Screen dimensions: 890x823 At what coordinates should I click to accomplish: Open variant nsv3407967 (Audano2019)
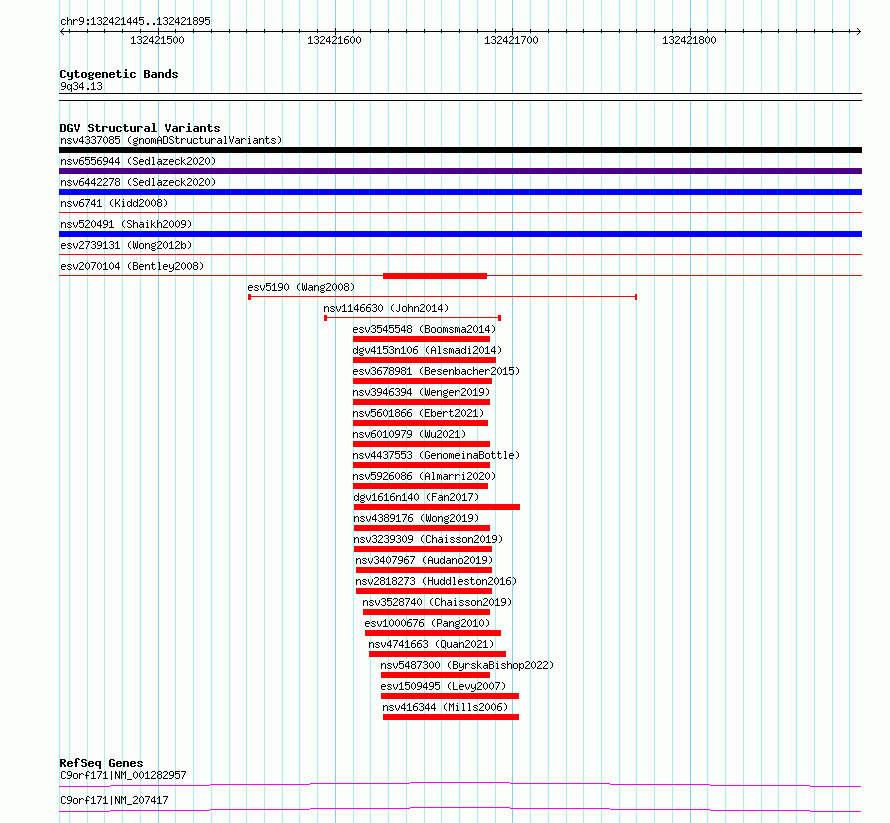(x=424, y=560)
